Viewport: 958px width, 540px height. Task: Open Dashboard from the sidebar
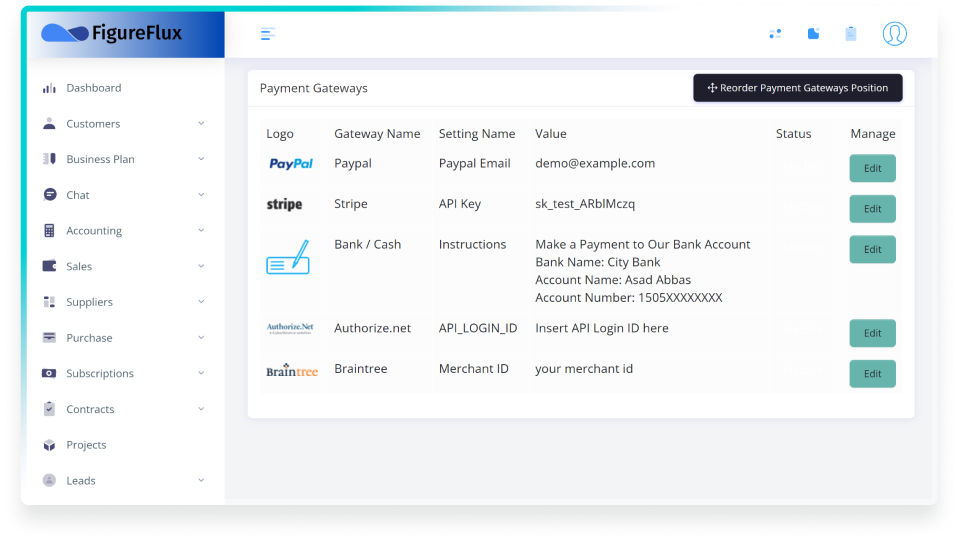click(x=93, y=88)
